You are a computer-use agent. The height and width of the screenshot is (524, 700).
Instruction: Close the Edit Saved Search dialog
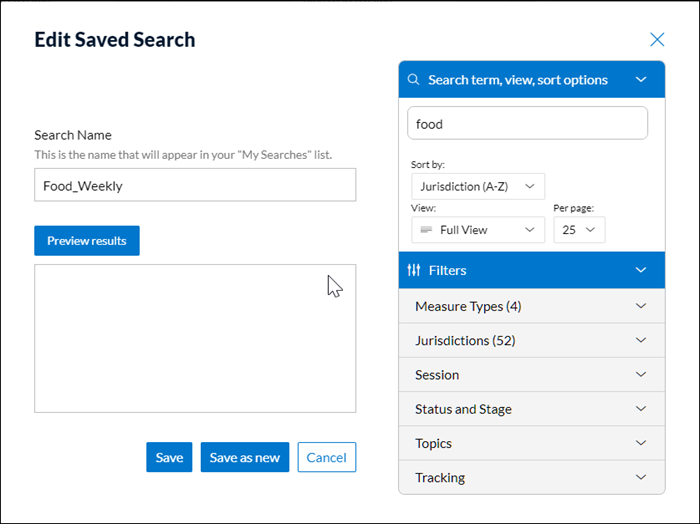657,40
